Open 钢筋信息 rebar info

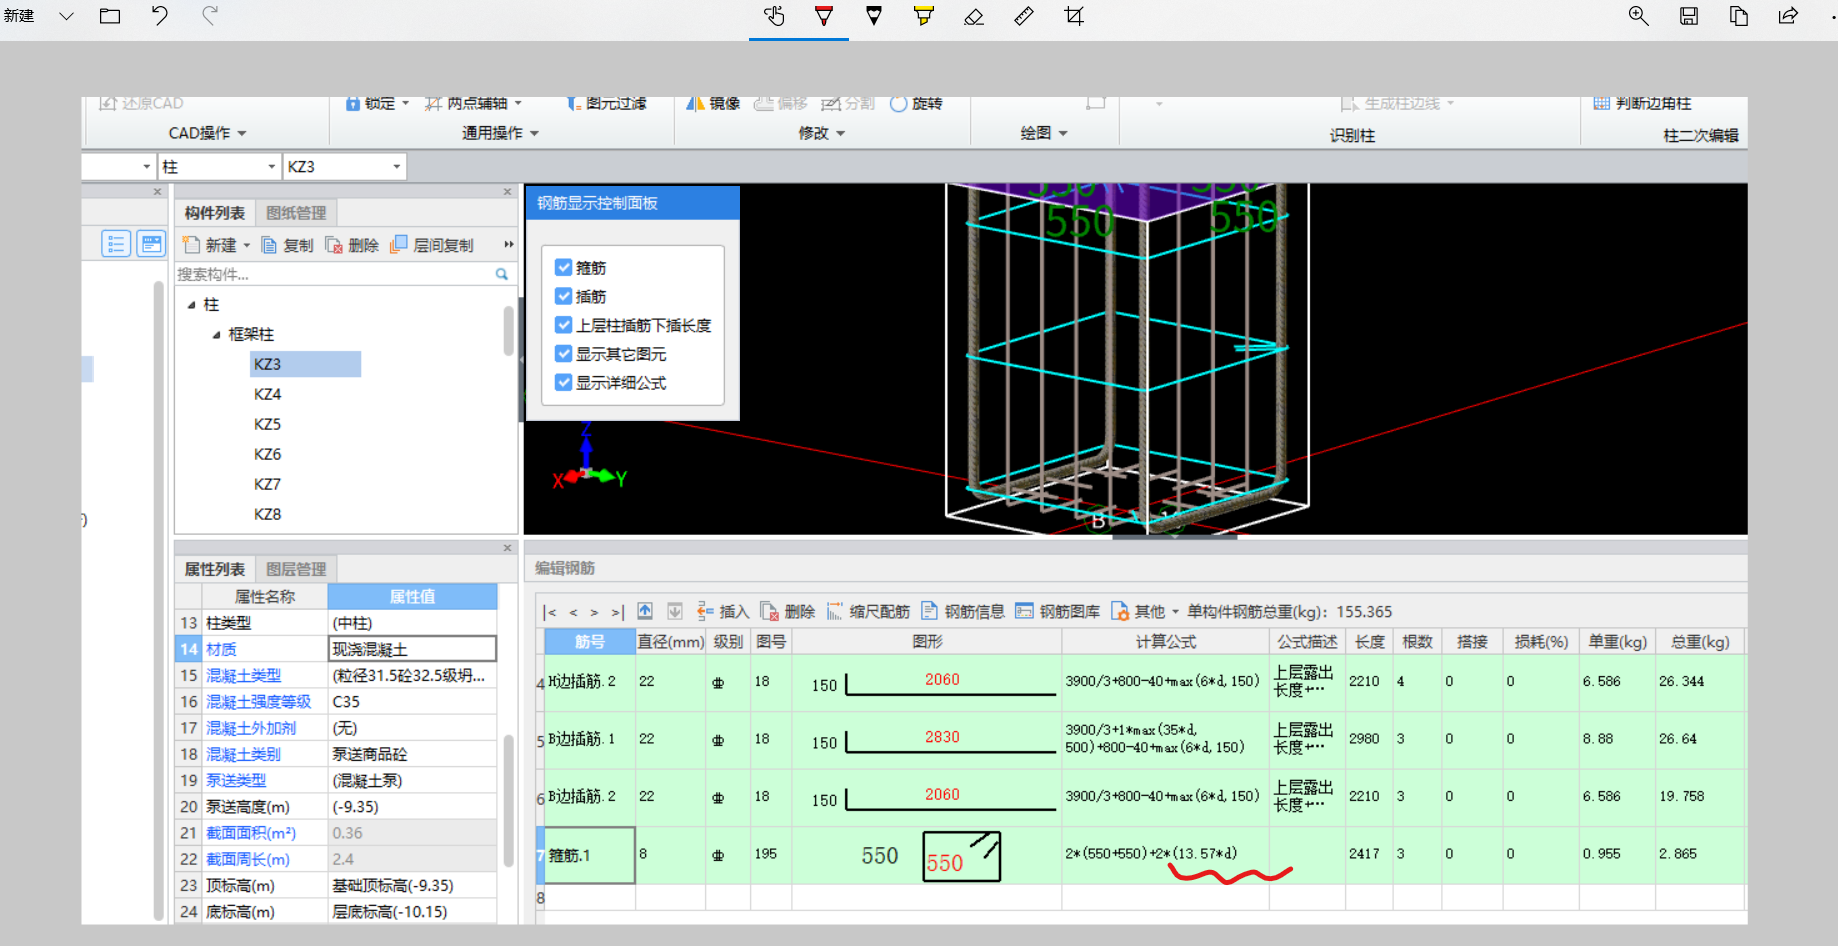(x=962, y=611)
